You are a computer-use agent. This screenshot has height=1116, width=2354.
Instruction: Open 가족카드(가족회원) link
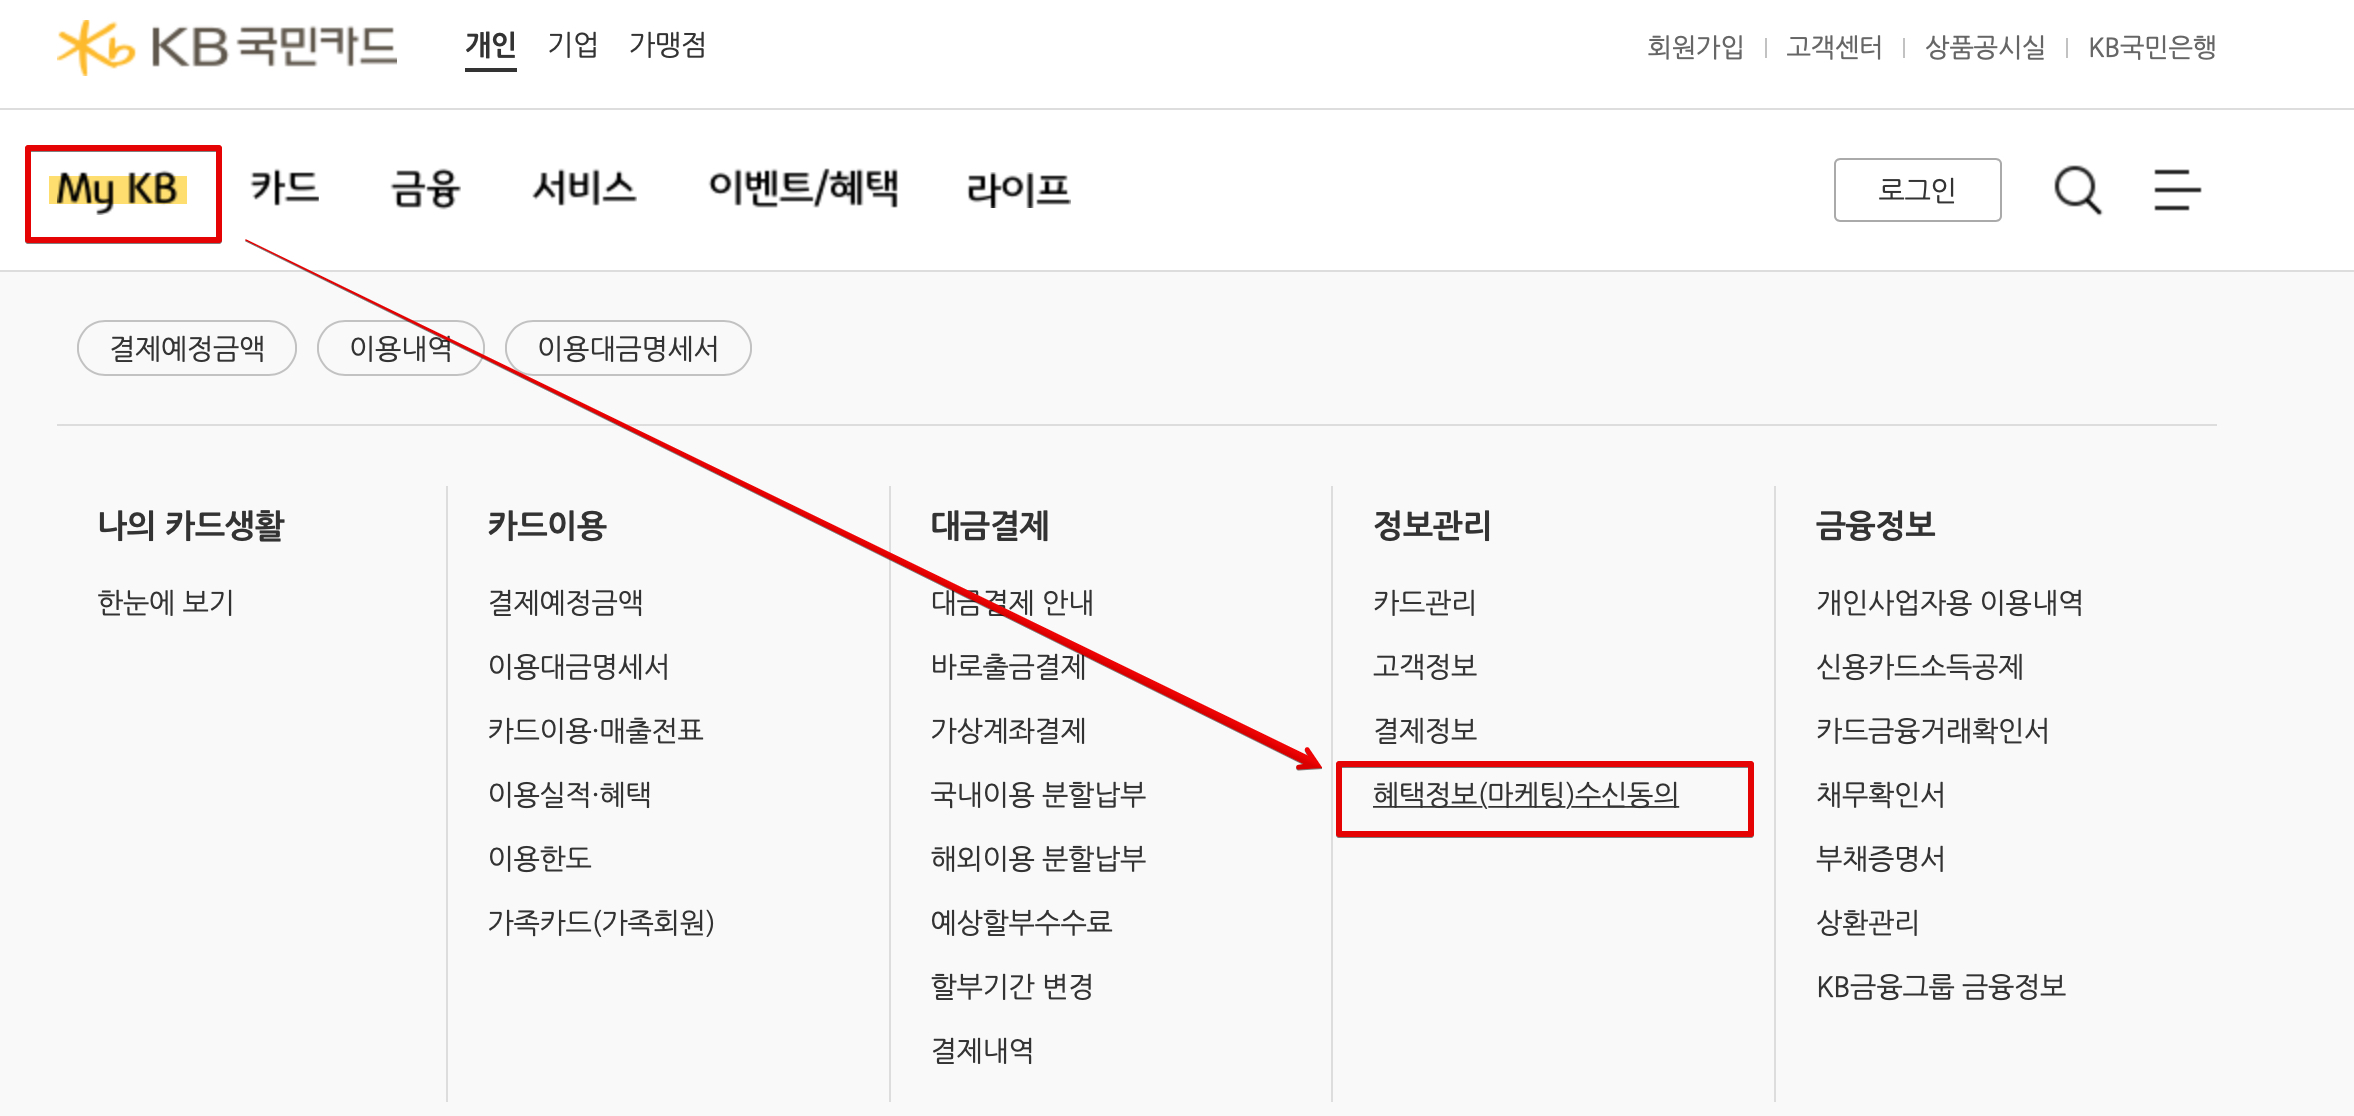pos(601,922)
